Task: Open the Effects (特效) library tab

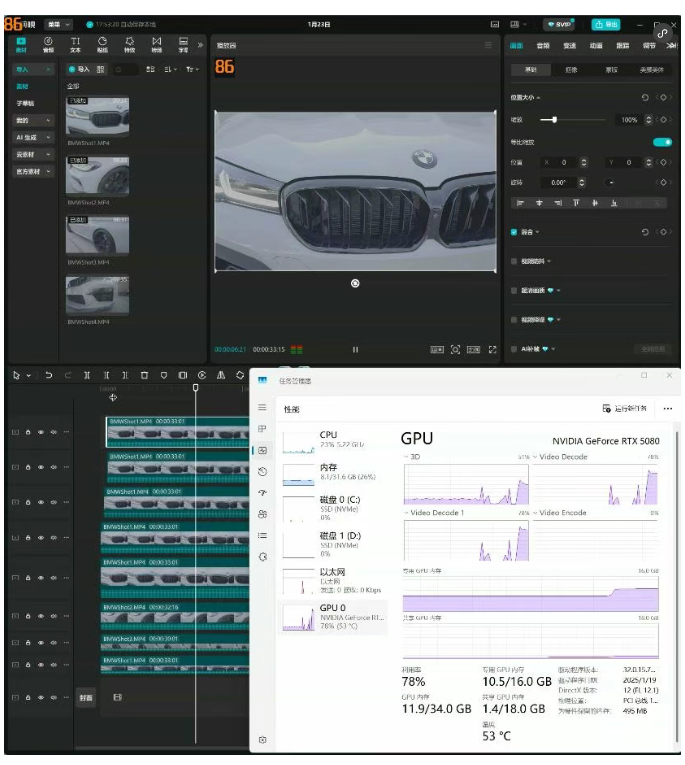Action: point(129,44)
